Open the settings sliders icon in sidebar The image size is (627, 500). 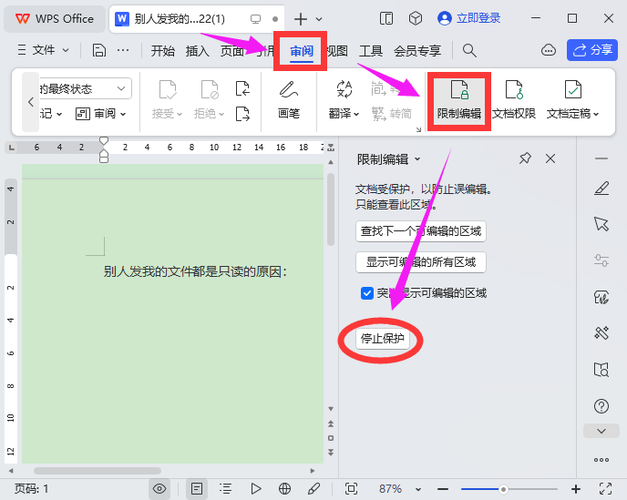point(601,260)
